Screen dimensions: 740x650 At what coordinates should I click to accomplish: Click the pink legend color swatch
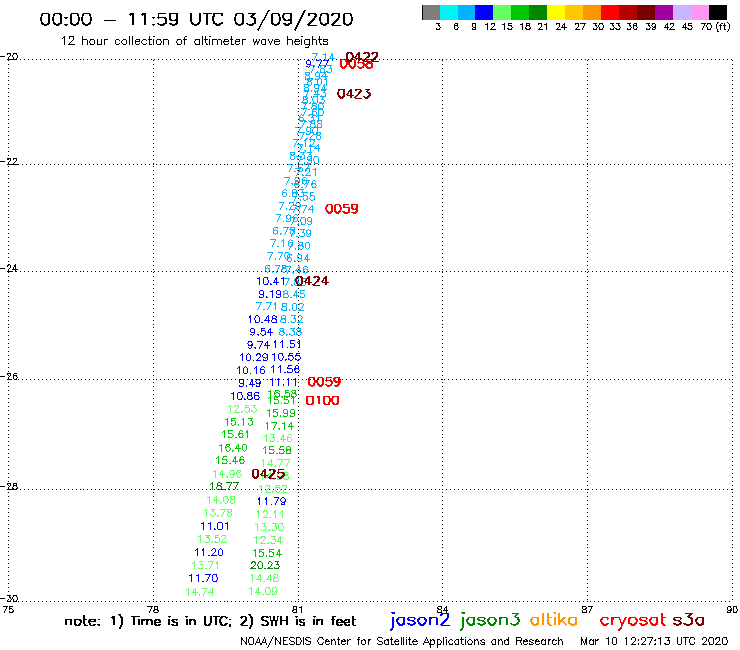tap(699, 12)
